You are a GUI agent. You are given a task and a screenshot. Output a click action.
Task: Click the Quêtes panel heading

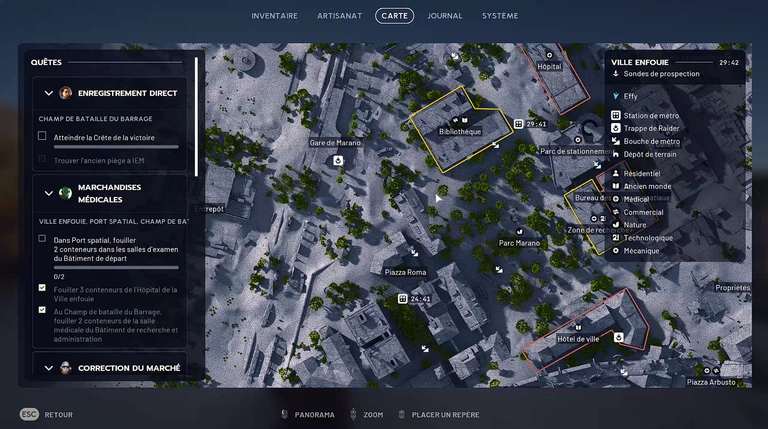[x=46, y=62]
